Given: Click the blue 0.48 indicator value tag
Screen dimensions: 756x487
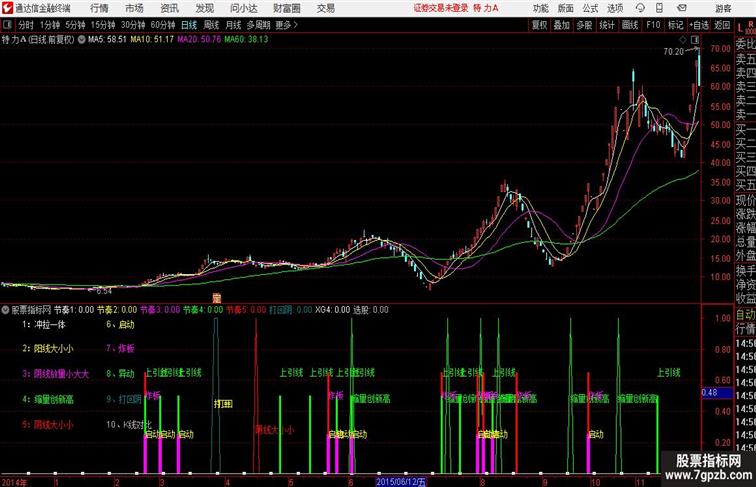Looking at the screenshot, I should (717, 393).
